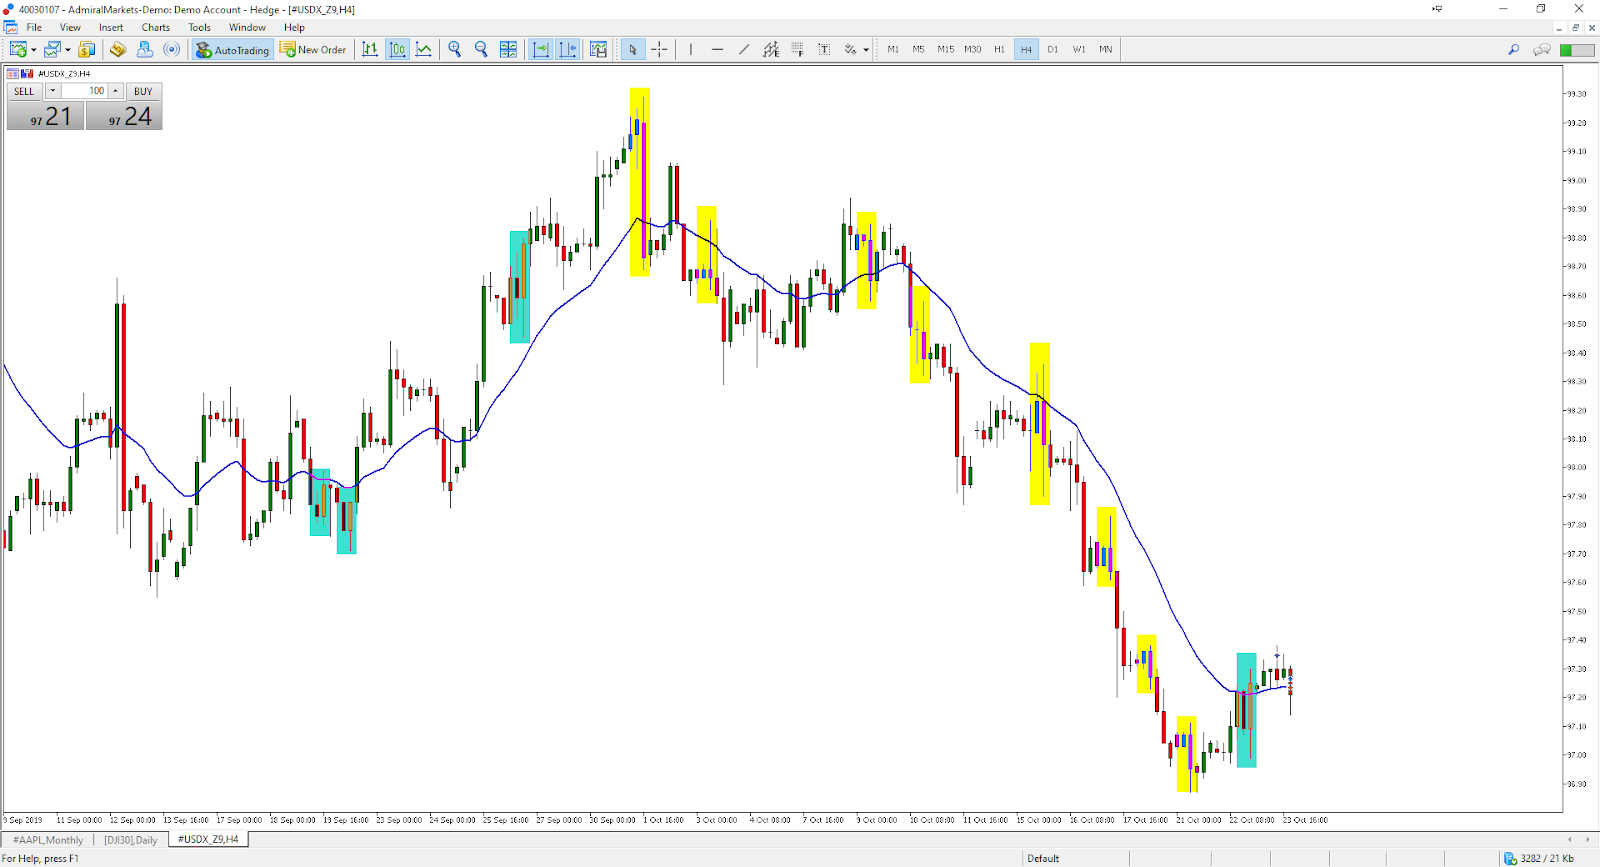
Task: Tile chart windows icon
Action: pos(508,49)
